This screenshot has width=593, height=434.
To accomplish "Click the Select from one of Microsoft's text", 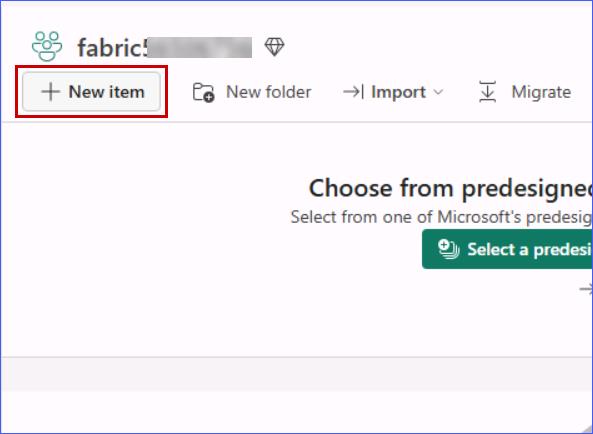I will point(442,217).
